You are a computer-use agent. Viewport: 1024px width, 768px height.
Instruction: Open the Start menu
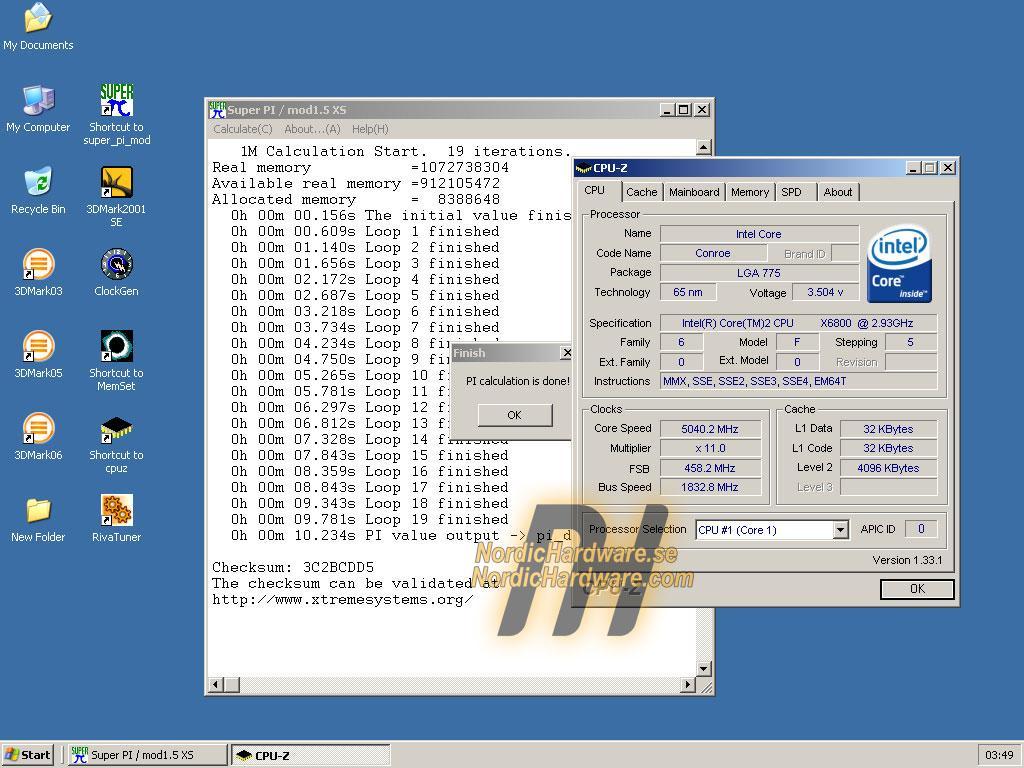pos(27,755)
